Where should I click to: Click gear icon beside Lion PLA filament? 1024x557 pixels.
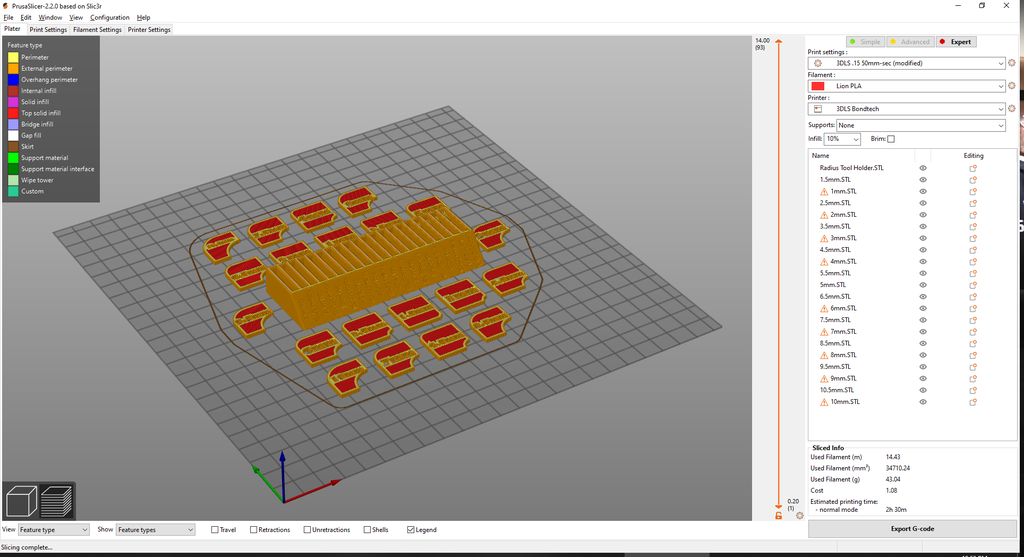click(x=1011, y=86)
